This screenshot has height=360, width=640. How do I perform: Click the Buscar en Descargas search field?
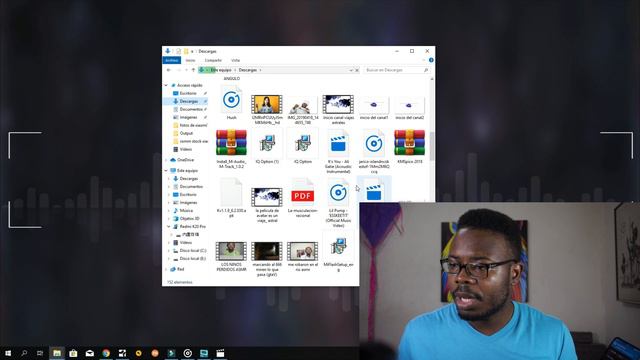pyautogui.click(x=396, y=70)
